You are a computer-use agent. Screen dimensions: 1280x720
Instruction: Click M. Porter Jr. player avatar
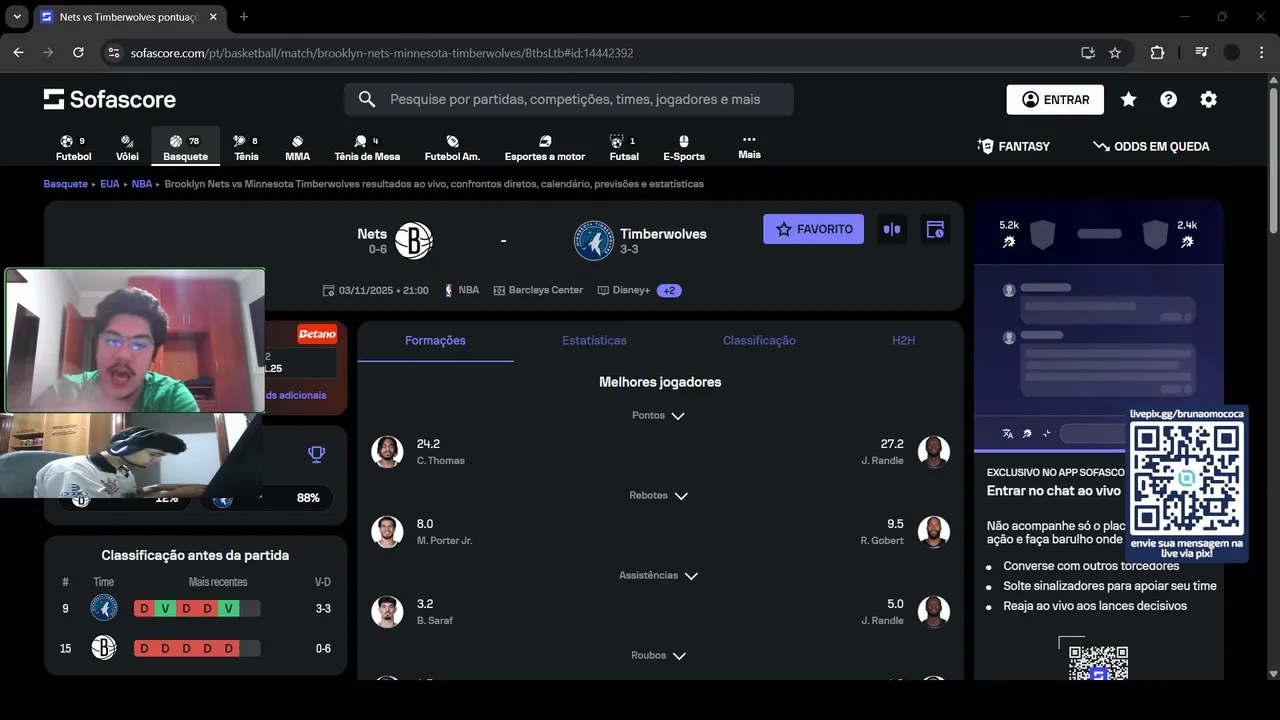click(x=387, y=532)
